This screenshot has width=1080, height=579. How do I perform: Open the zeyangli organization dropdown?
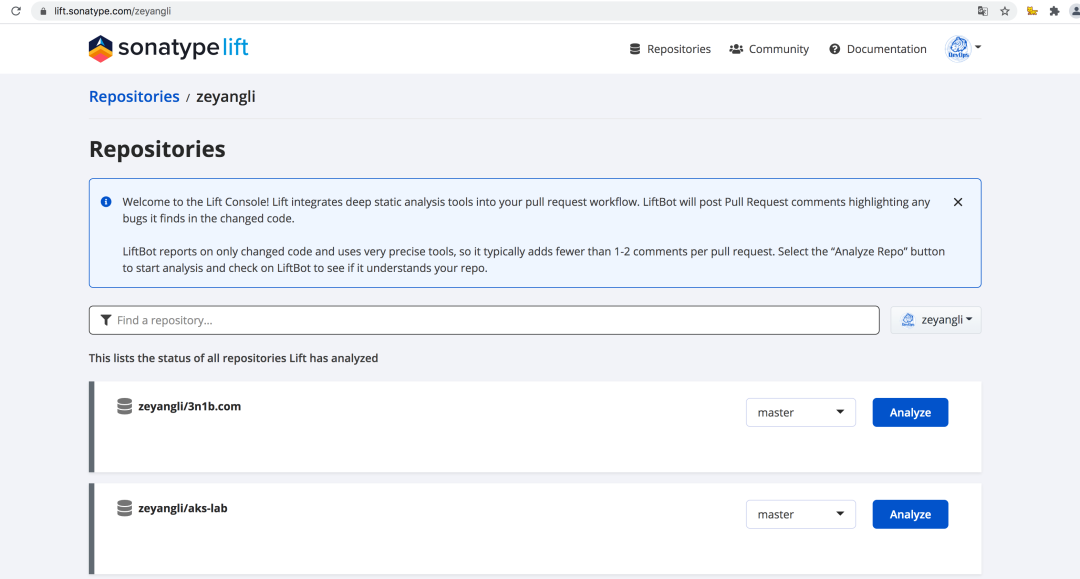(x=936, y=320)
